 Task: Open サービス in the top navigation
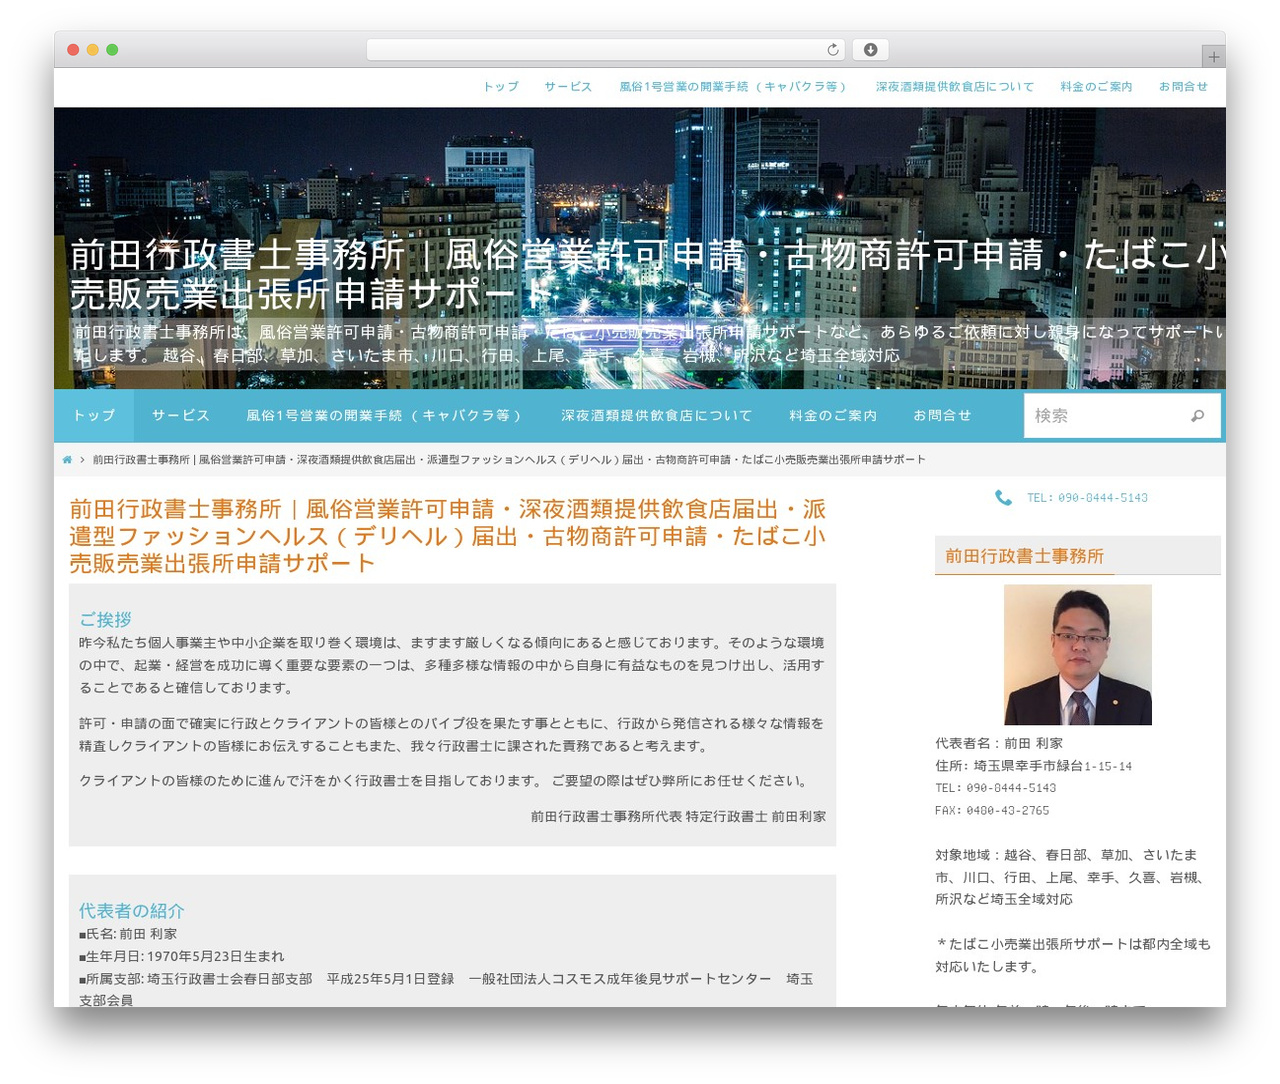(x=568, y=87)
